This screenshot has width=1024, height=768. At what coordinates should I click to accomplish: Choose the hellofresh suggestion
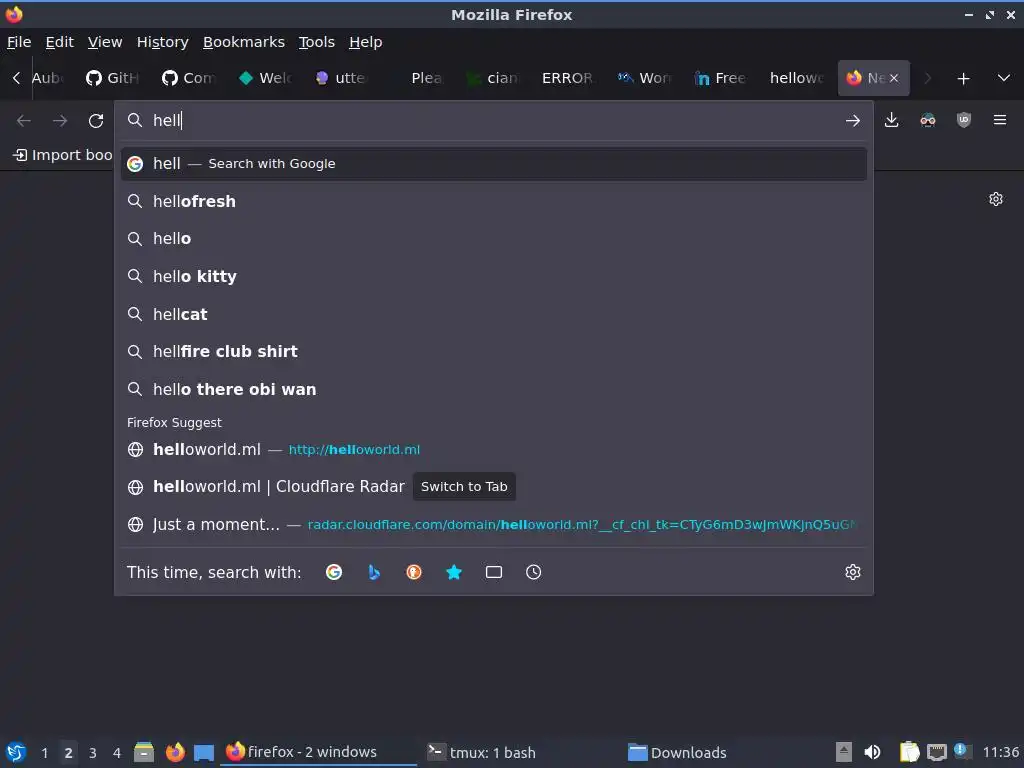tap(494, 201)
